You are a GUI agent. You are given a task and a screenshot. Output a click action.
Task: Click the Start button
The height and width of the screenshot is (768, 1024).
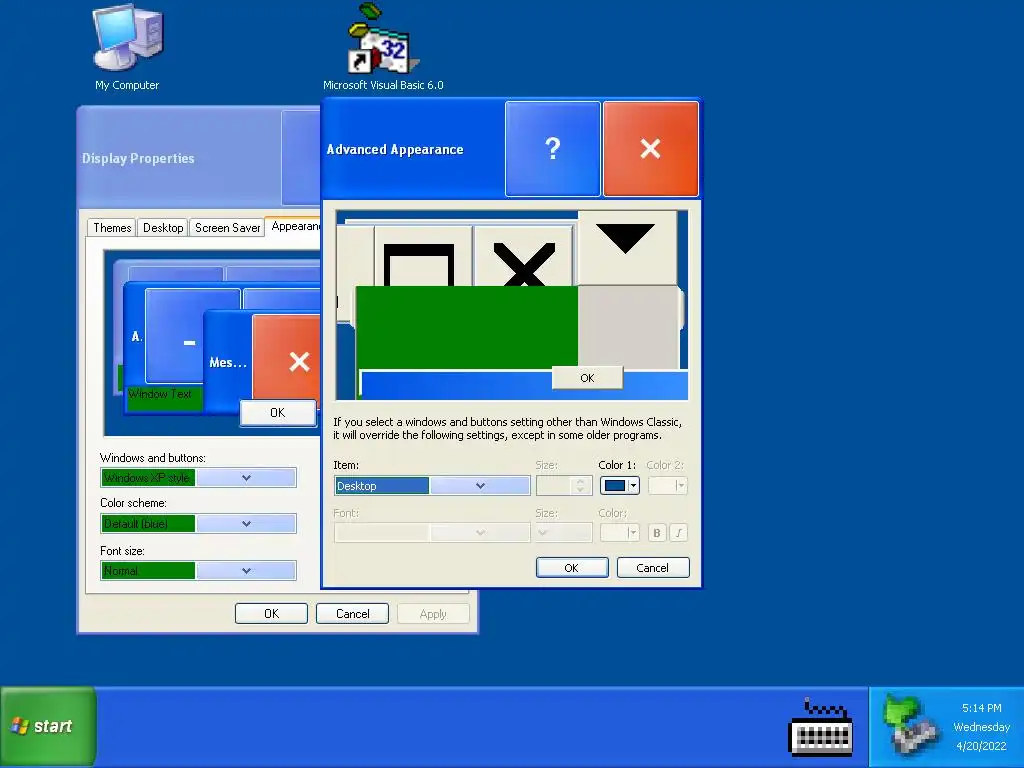point(49,726)
